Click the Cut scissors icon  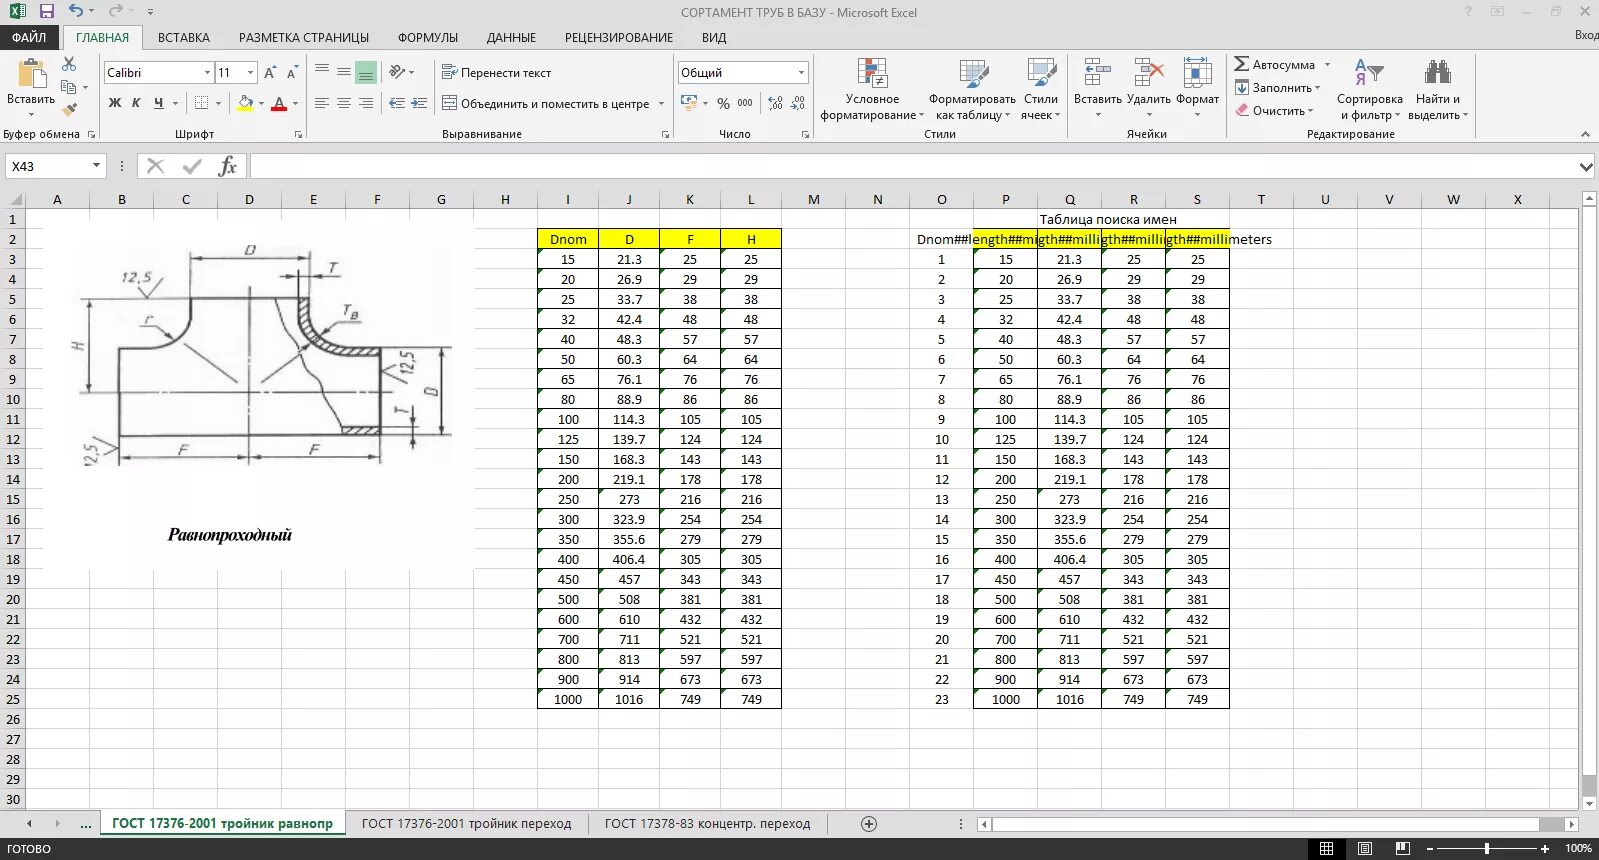(69, 64)
